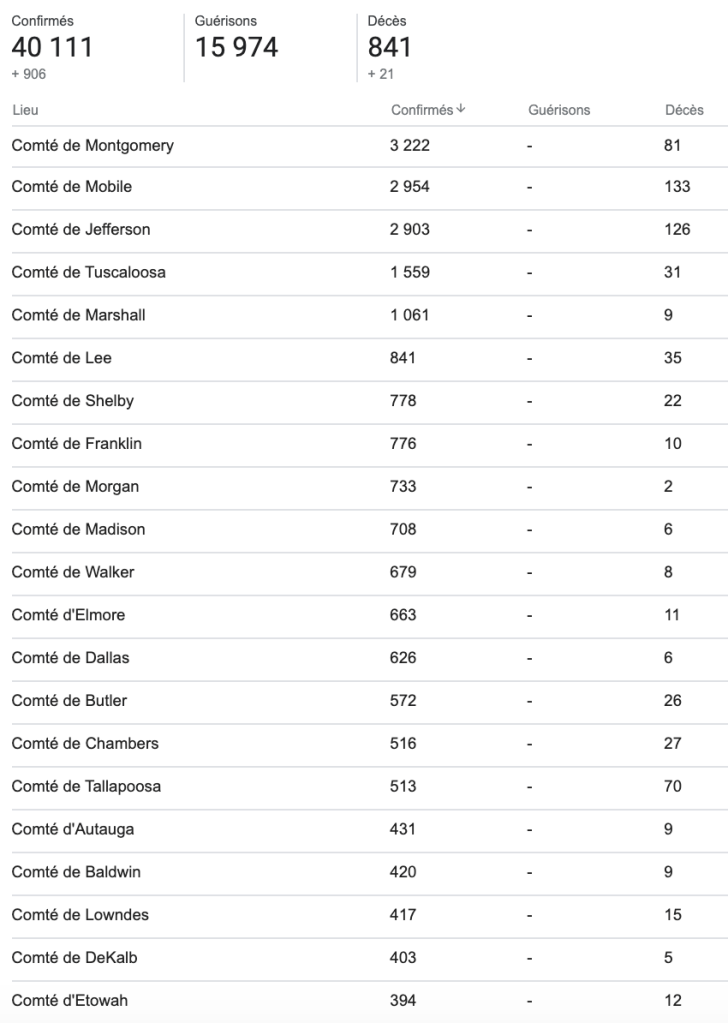Viewport: 728px width, 1023px height.
Task: Select Comté de Tuscaloosa in the list
Action: [89, 272]
